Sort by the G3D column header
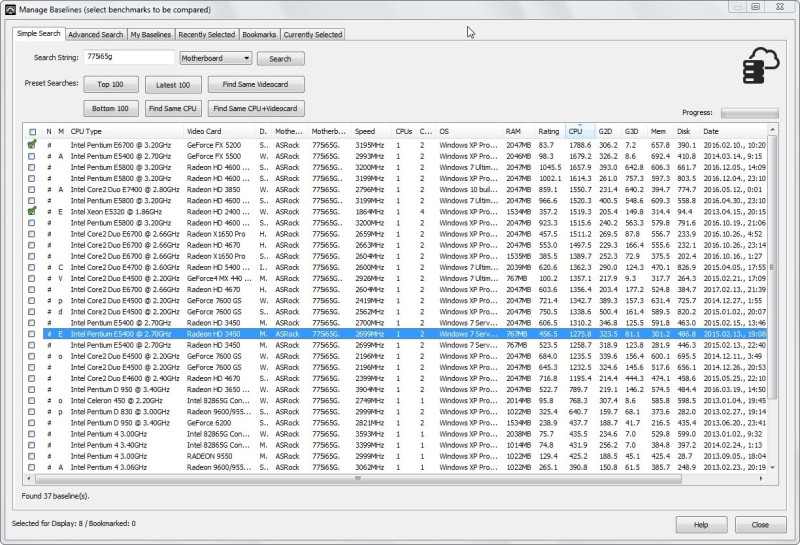The width and height of the screenshot is (800, 545). pyautogui.click(x=634, y=131)
